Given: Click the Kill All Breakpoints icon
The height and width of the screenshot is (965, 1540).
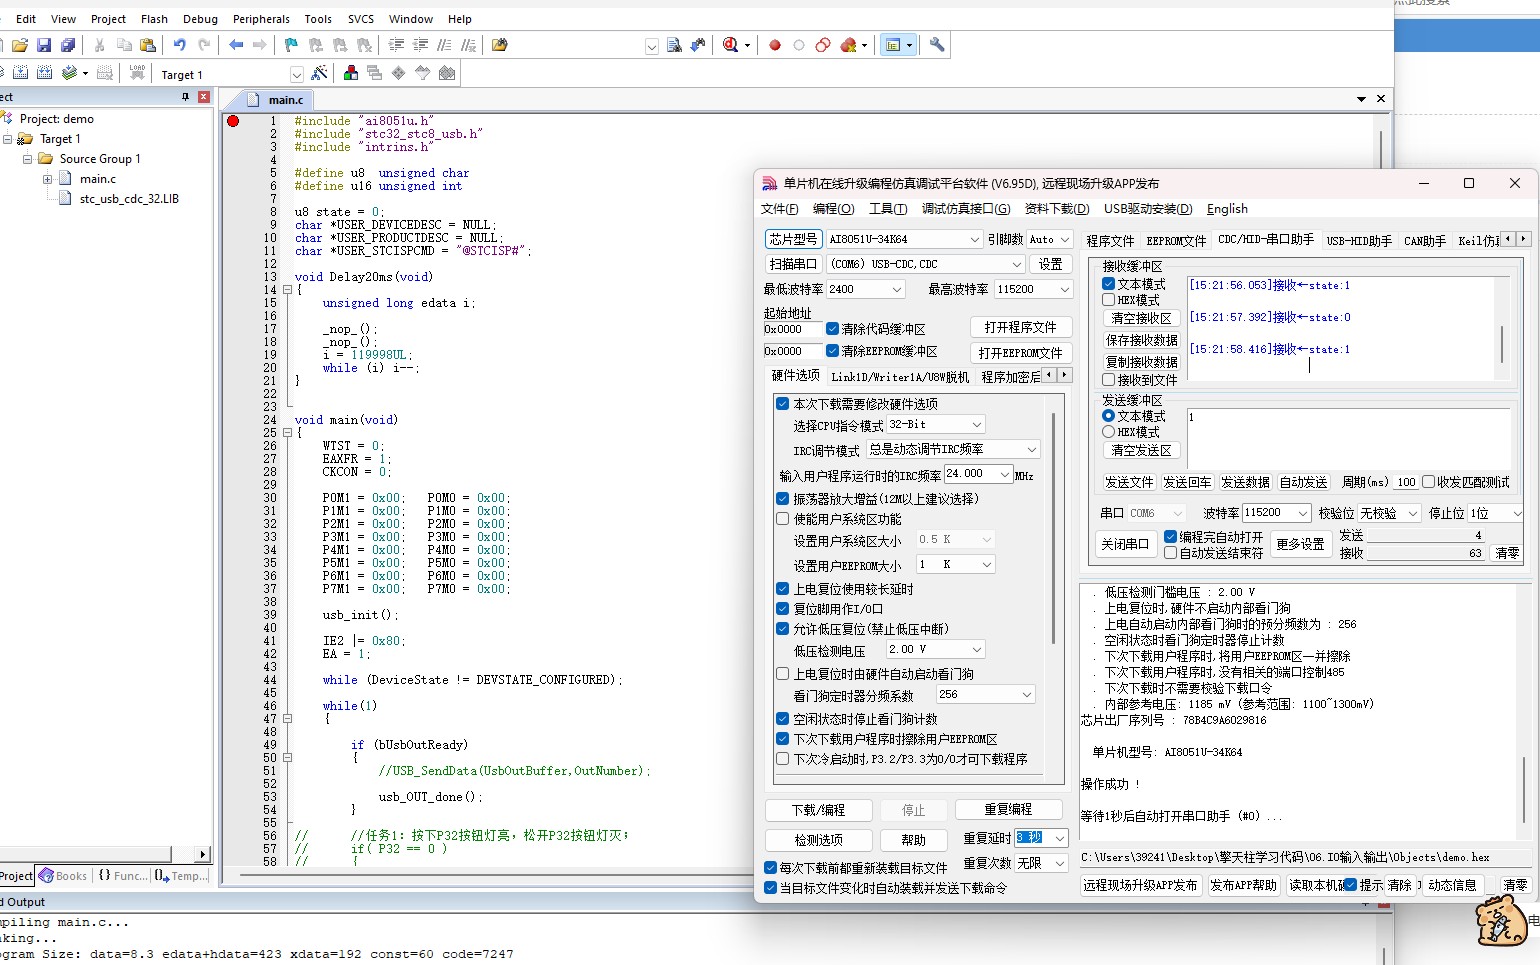Looking at the screenshot, I should (x=848, y=45).
